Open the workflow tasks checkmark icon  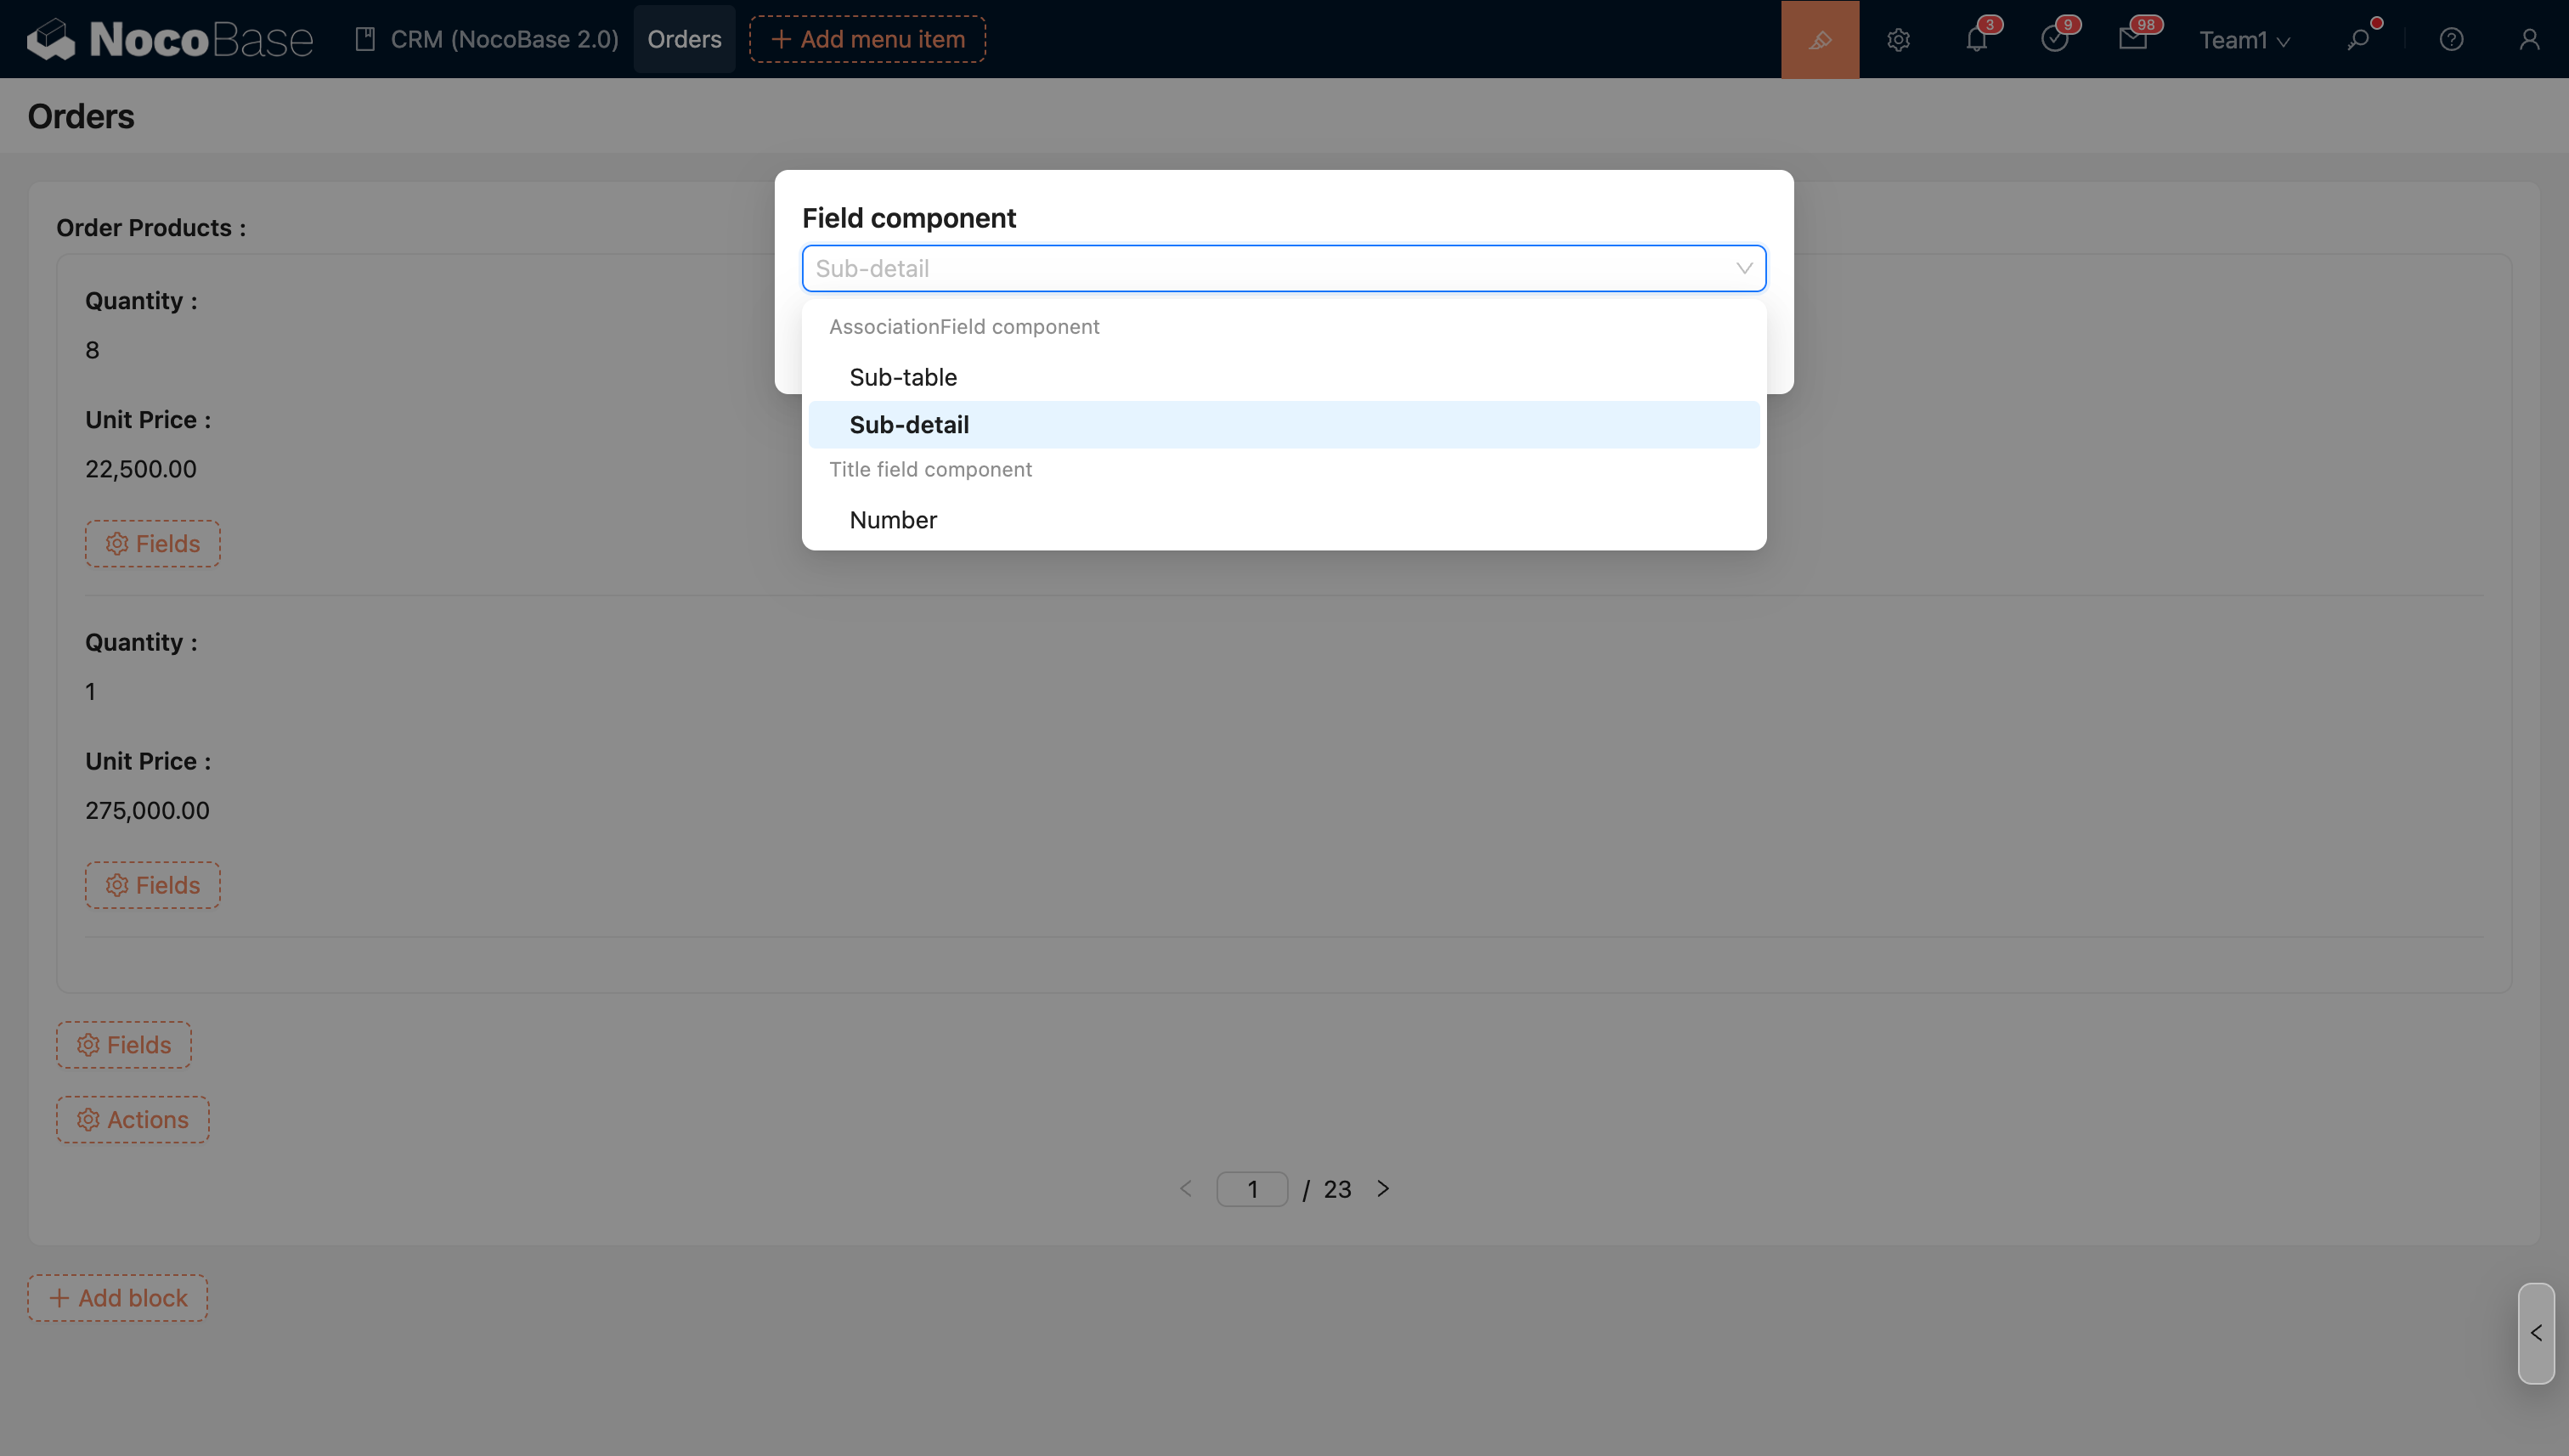[x=2054, y=39]
